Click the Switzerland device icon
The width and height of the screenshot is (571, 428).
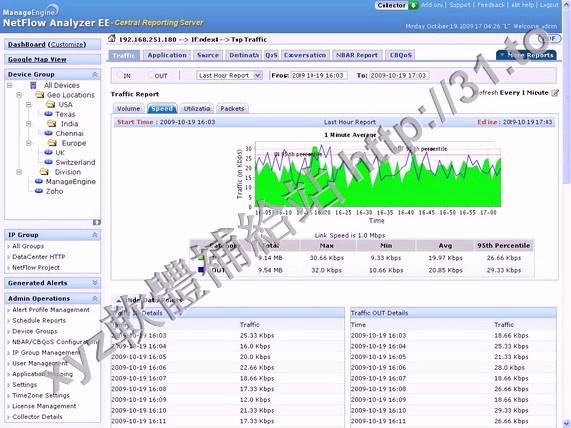pyautogui.click(x=48, y=162)
